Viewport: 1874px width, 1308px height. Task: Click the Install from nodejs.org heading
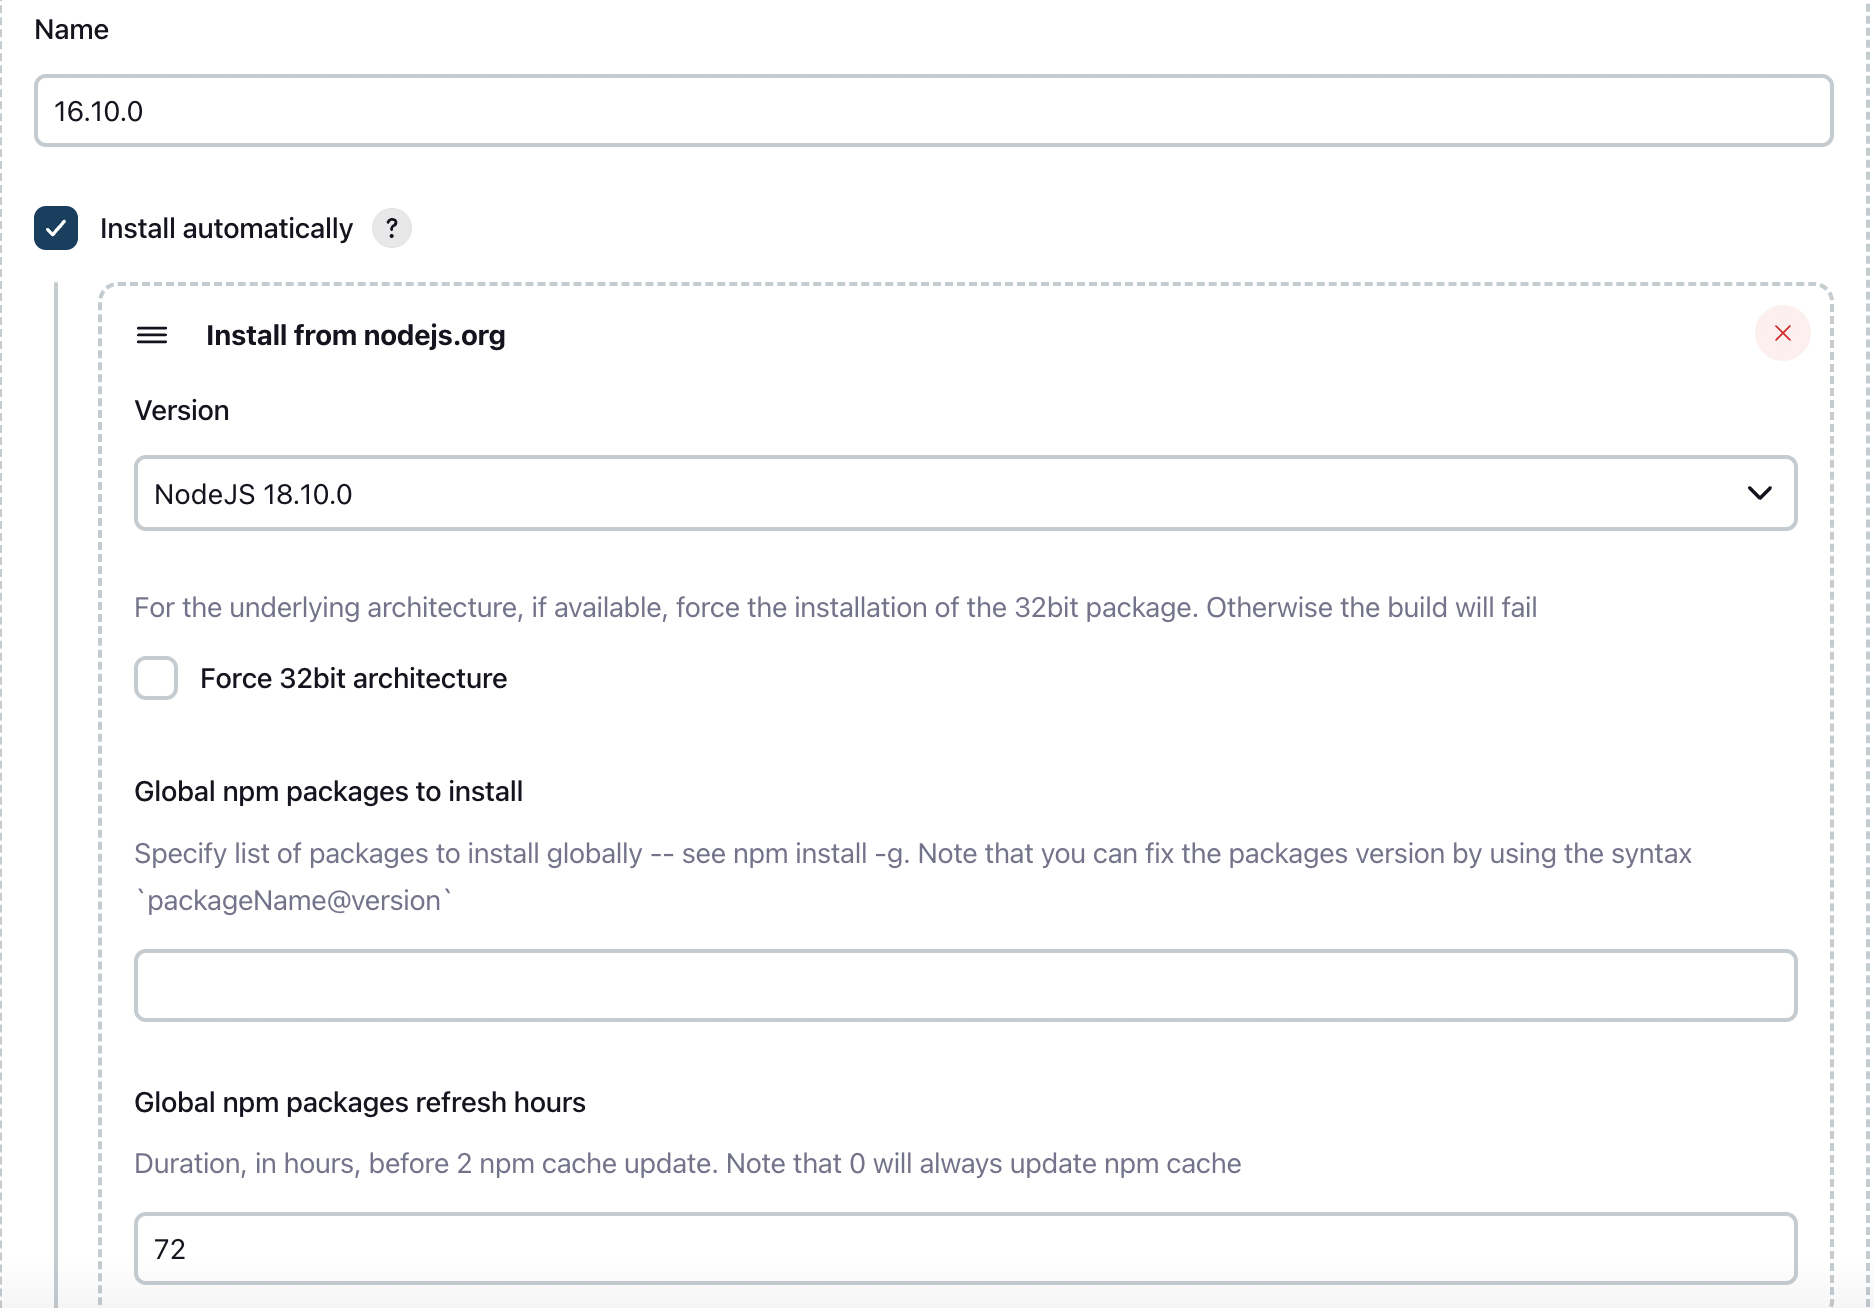pos(355,335)
